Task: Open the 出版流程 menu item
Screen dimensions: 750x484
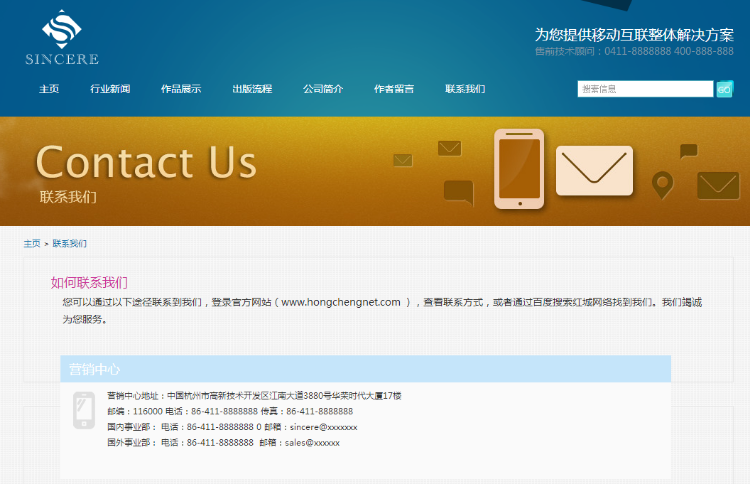Action: [x=252, y=89]
